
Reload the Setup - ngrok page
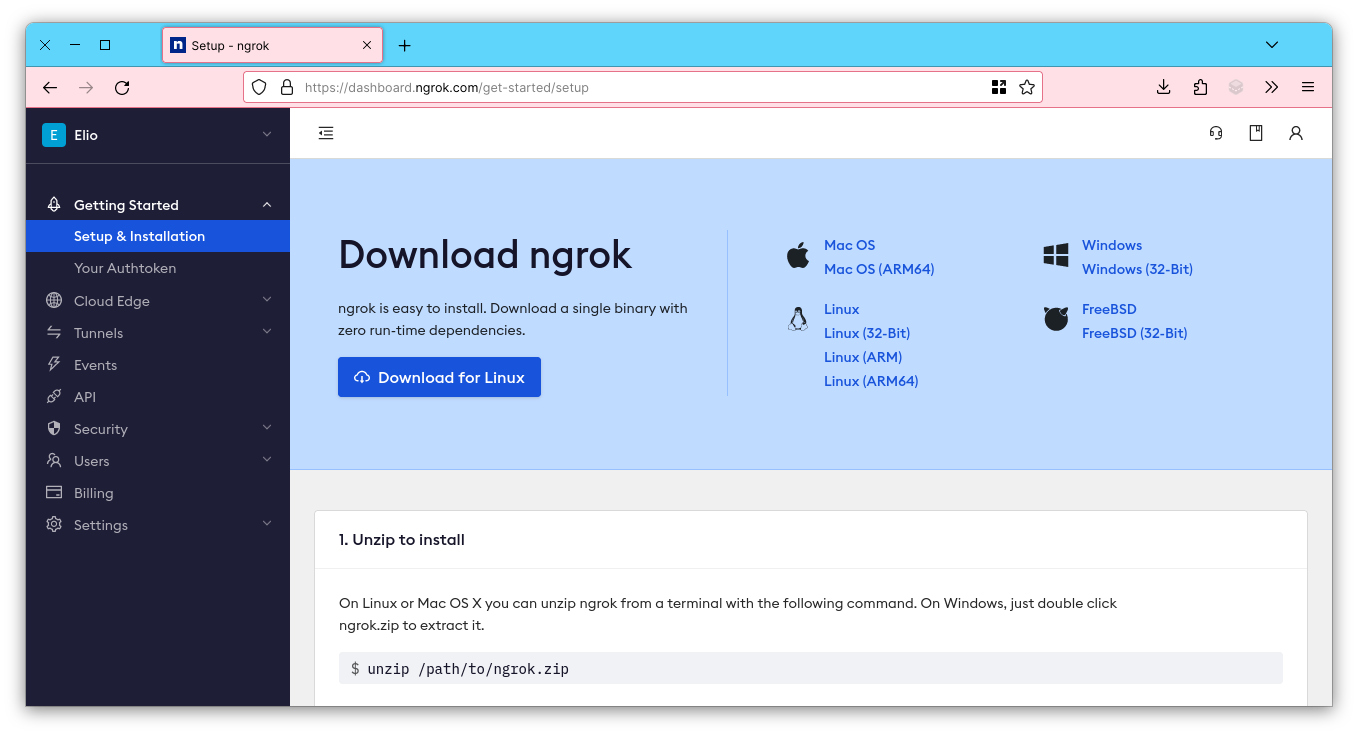click(122, 87)
